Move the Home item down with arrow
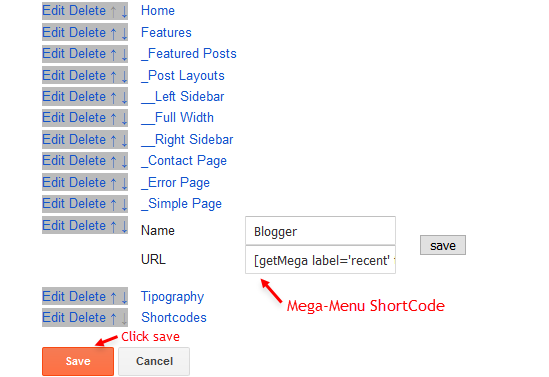This screenshot has width=549, height=377. pos(124,12)
